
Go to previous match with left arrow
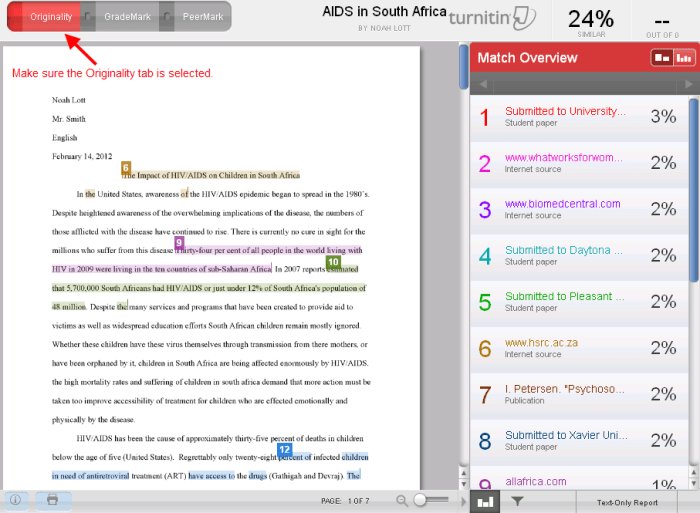(x=483, y=84)
